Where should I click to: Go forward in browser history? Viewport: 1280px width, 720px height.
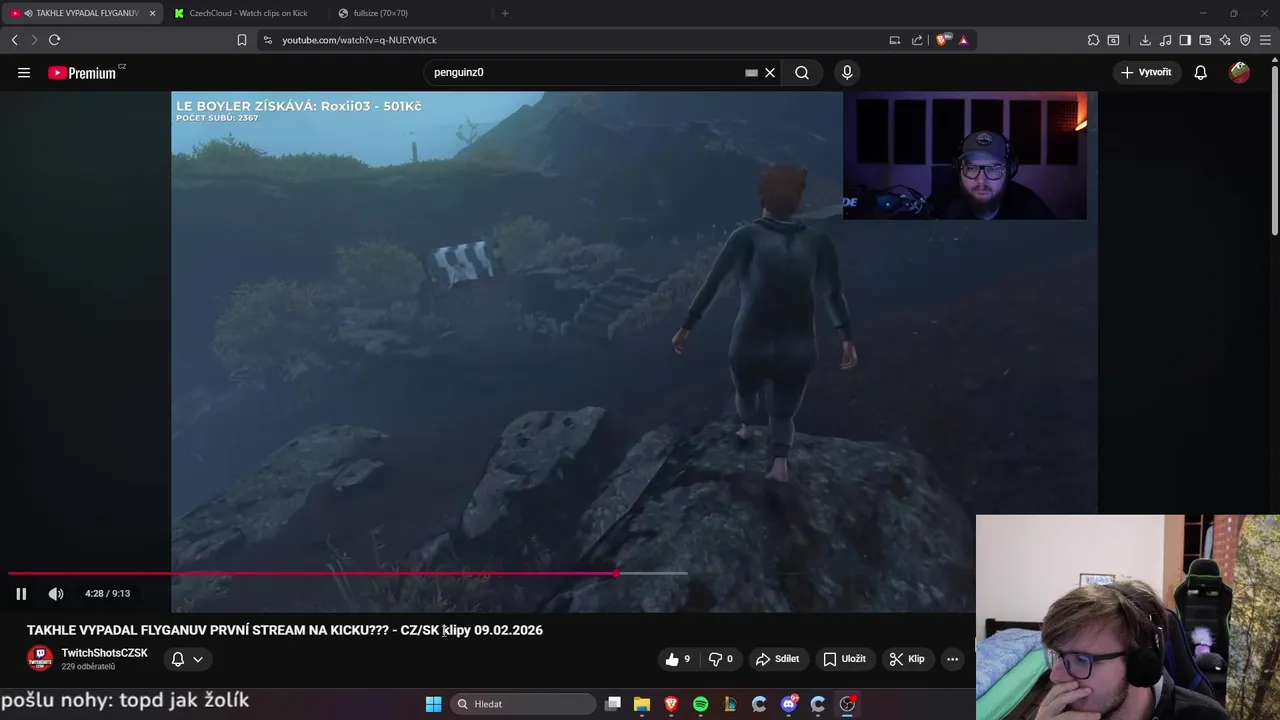(x=34, y=40)
